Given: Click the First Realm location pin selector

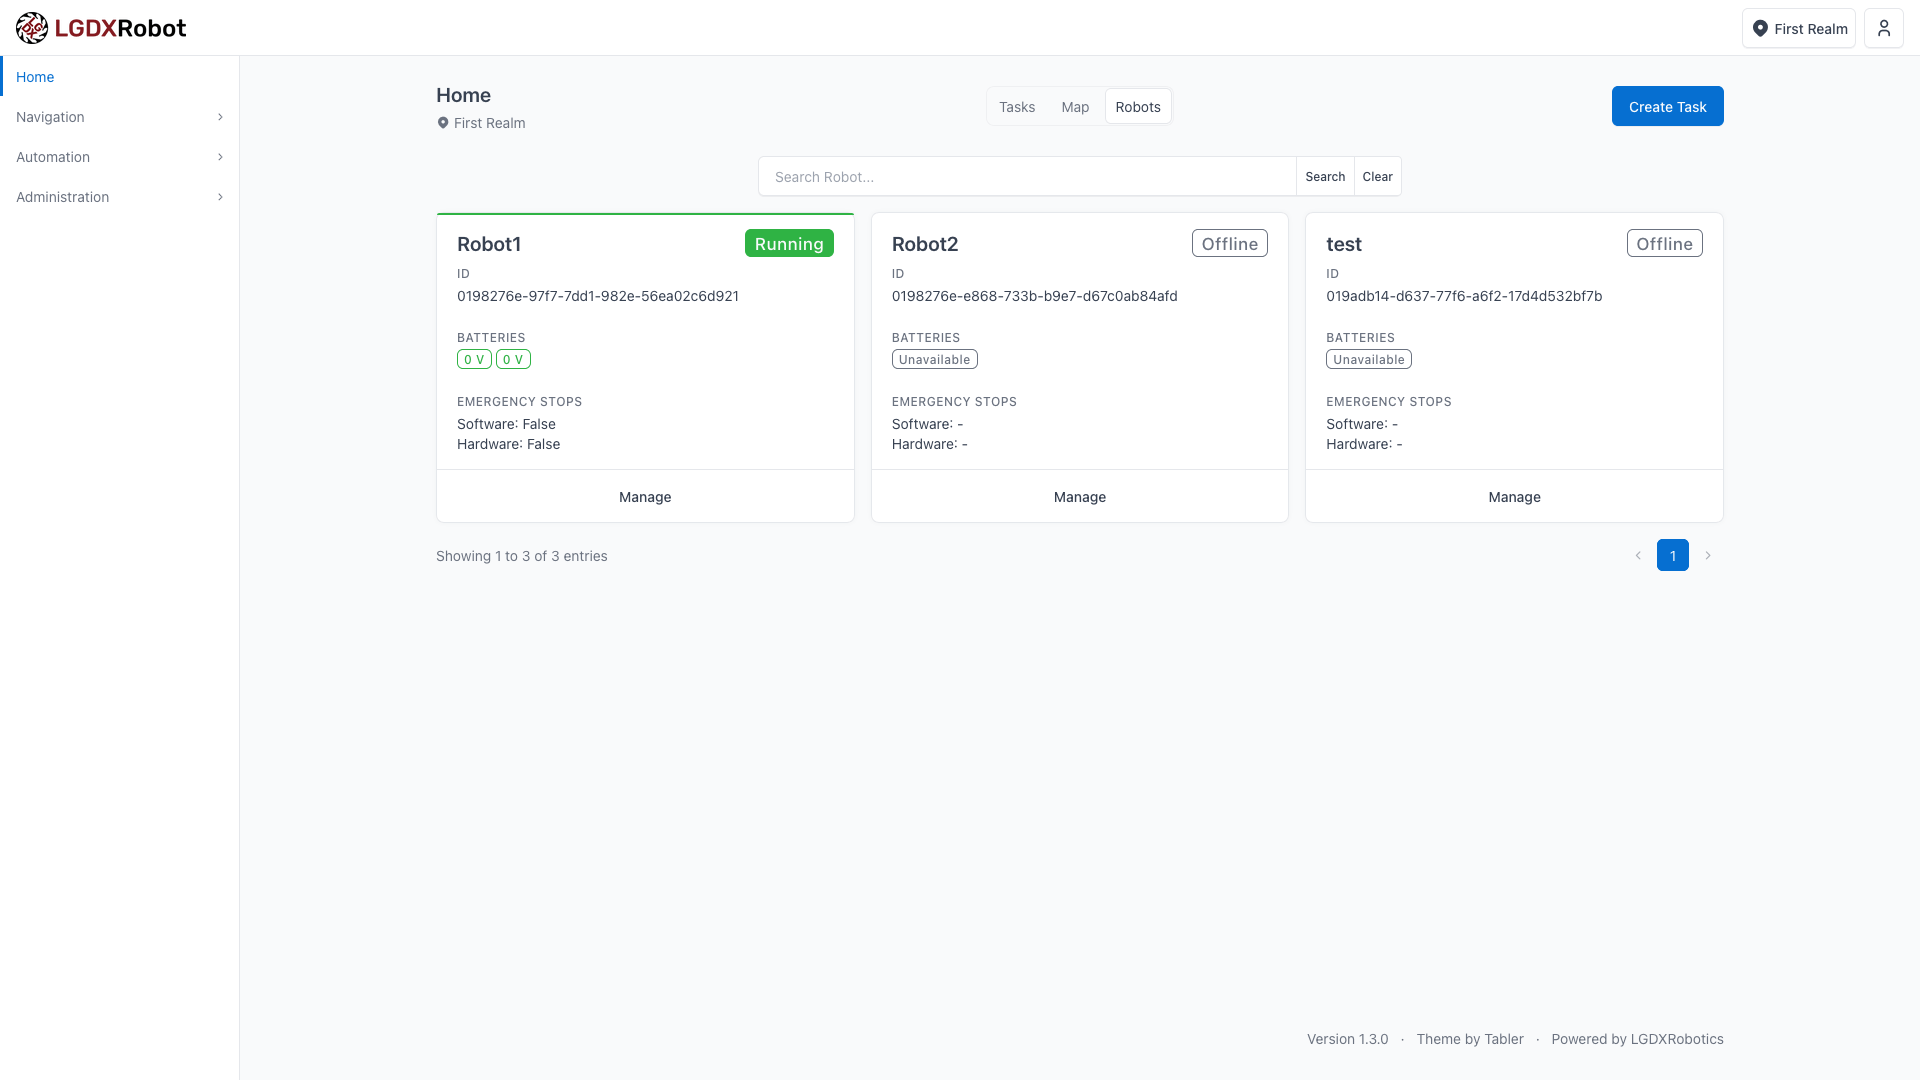Looking at the screenshot, I should point(1798,28).
